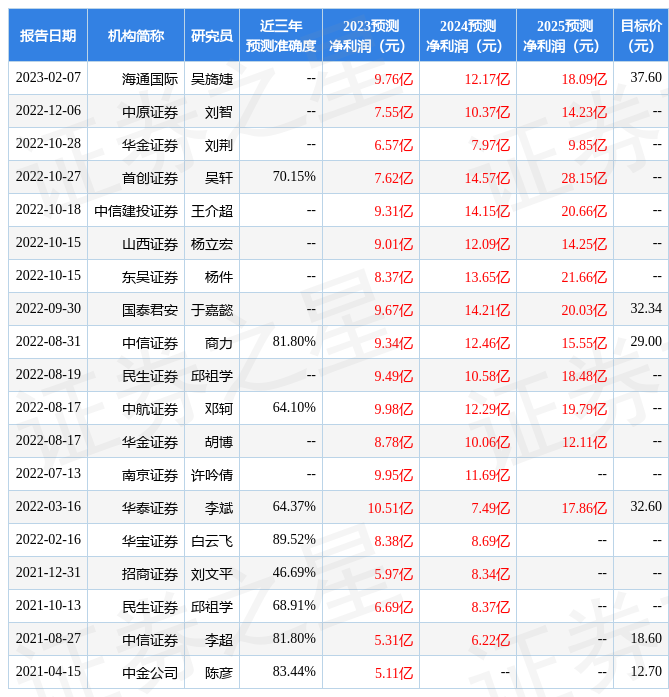
Task: Click the 2023 forecast 10.51亿
Action: coord(390,508)
